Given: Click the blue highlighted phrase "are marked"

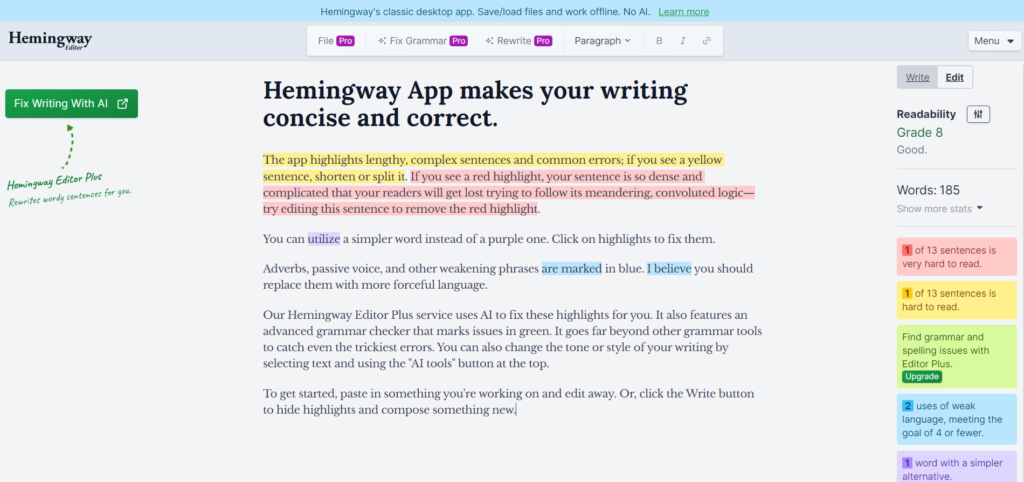Looking at the screenshot, I should 571,269.
